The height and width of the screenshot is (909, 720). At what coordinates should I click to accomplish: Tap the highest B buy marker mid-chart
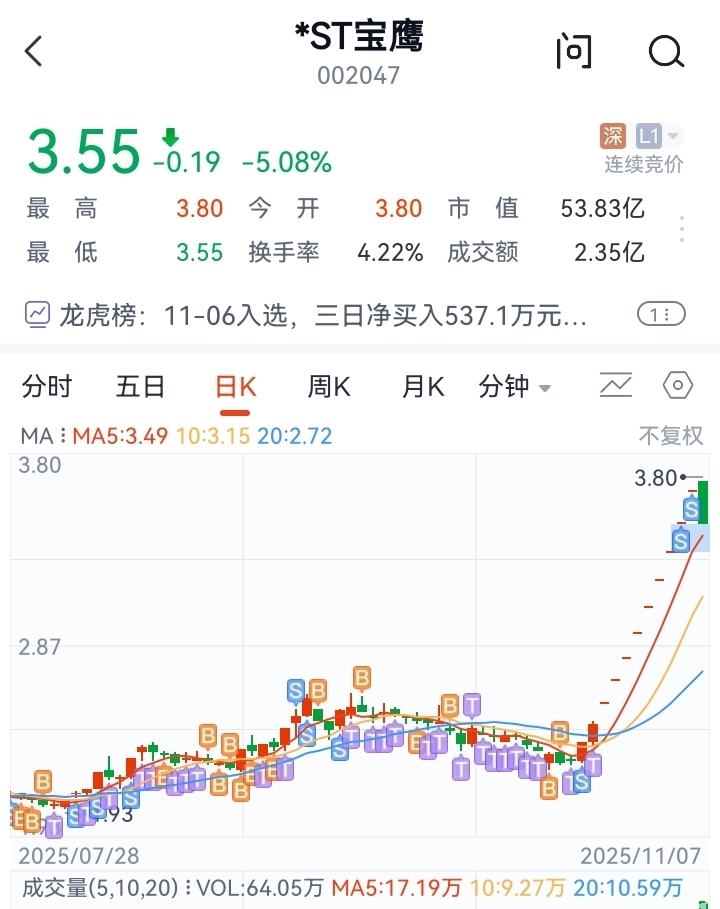tap(362, 678)
